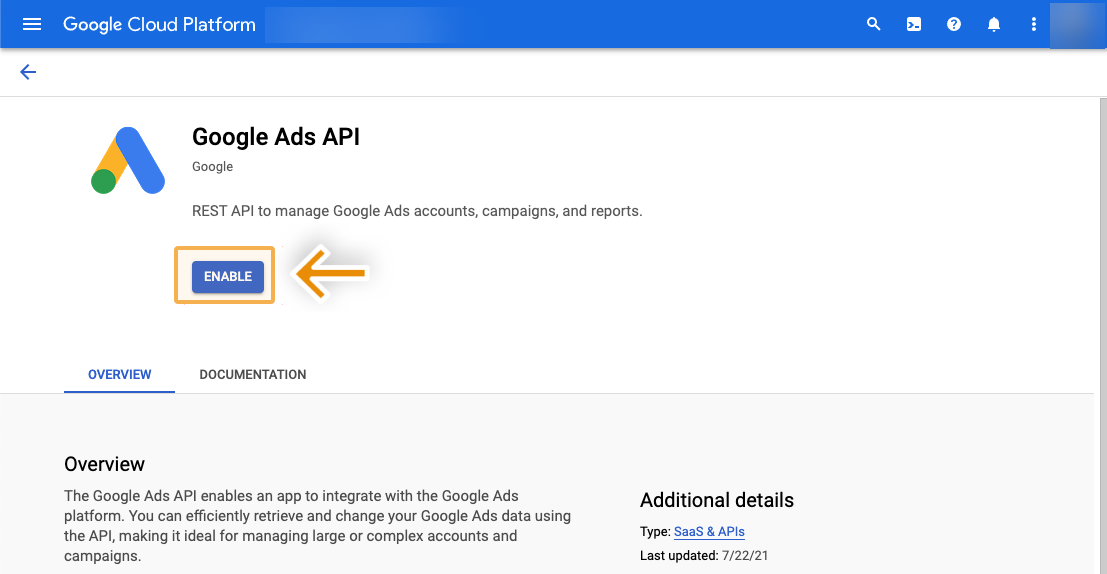Show notifications via the bell icon
This screenshot has width=1107, height=574.
[994, 24]
